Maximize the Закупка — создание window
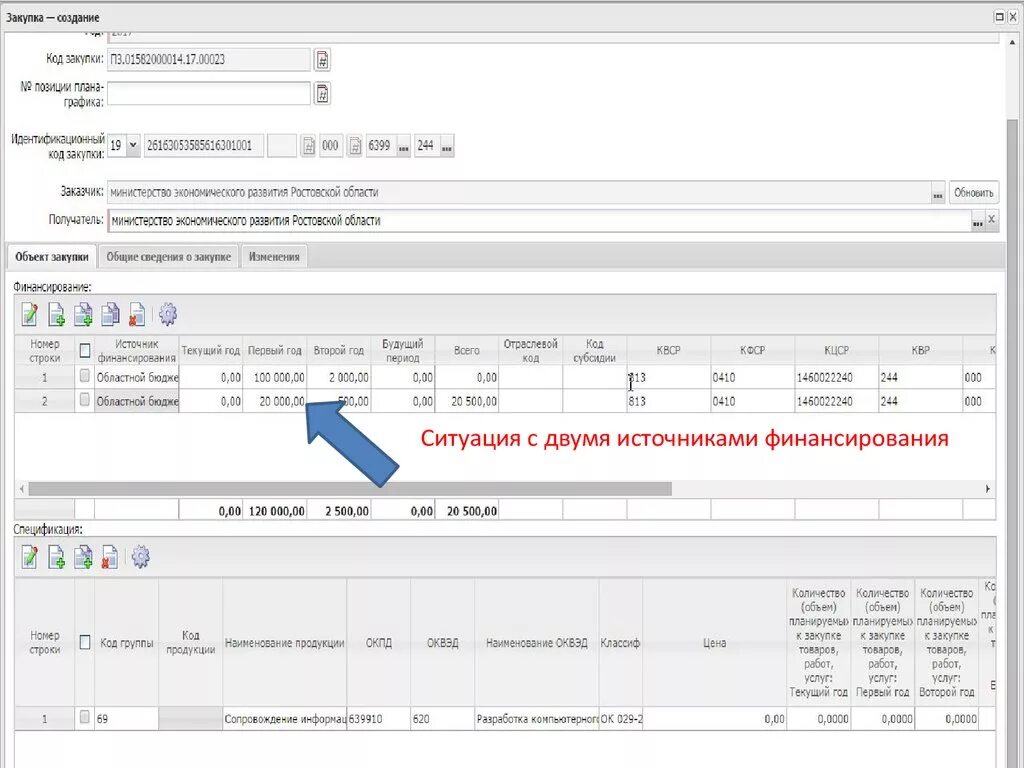This screenshot has width=1024, height=768. [x=999, y=17]
